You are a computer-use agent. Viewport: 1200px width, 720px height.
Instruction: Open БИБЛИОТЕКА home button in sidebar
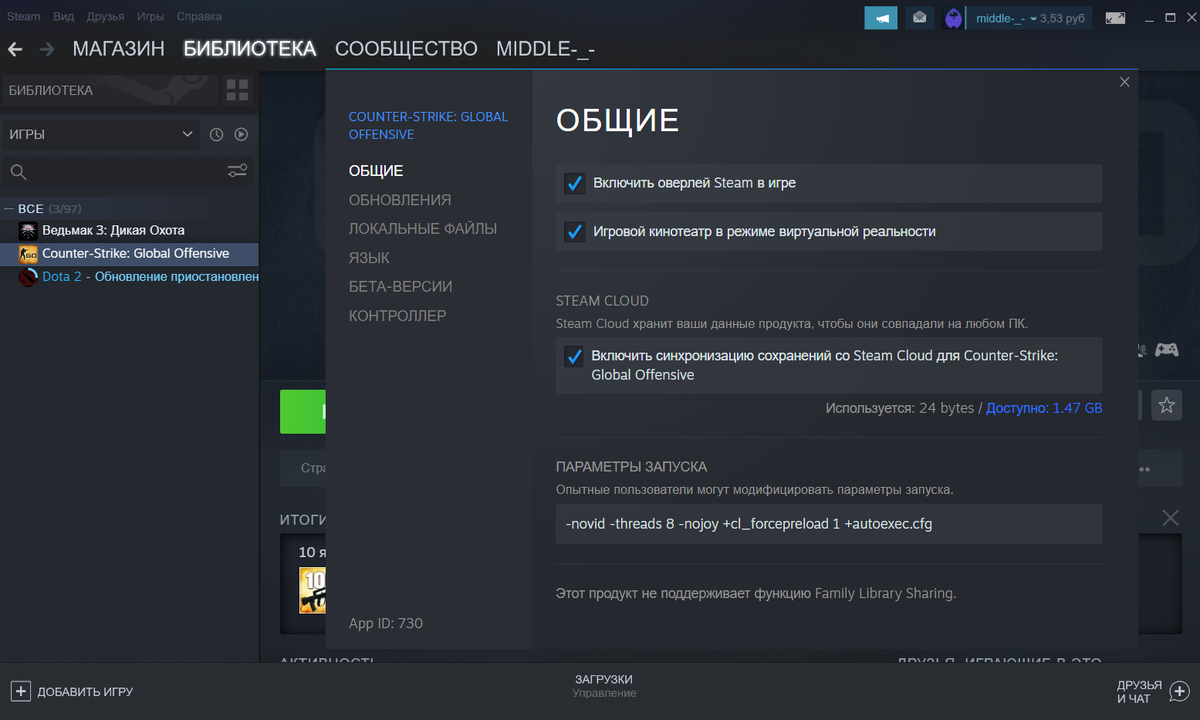coord(108,91)
